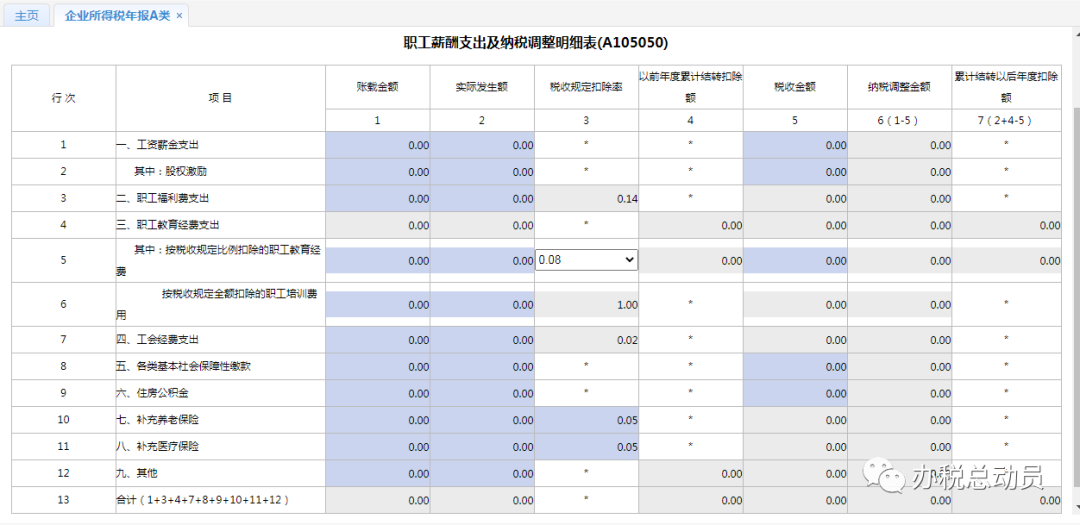Select the 企业所得税年报A类 tab
This screenshot has width=1080, height=525.
point(117,15)
